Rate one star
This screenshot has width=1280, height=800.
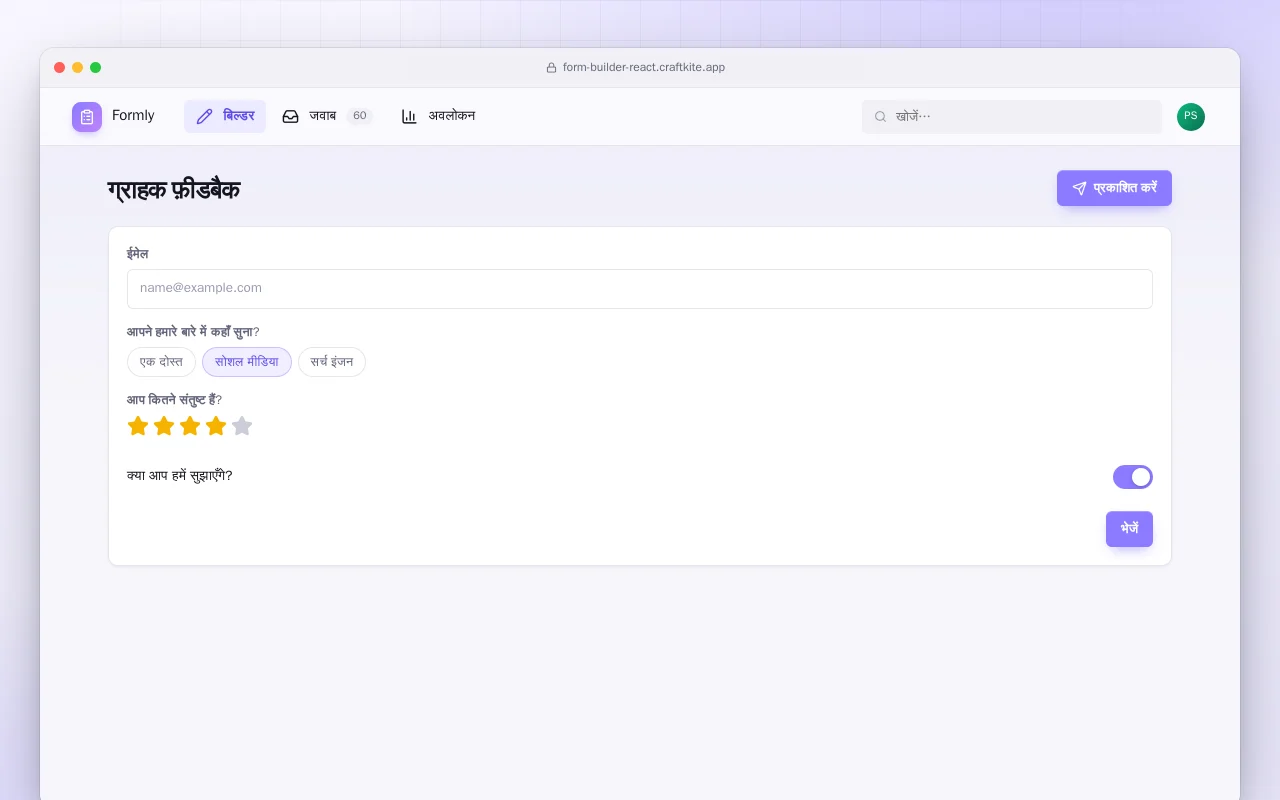(138, 426)
